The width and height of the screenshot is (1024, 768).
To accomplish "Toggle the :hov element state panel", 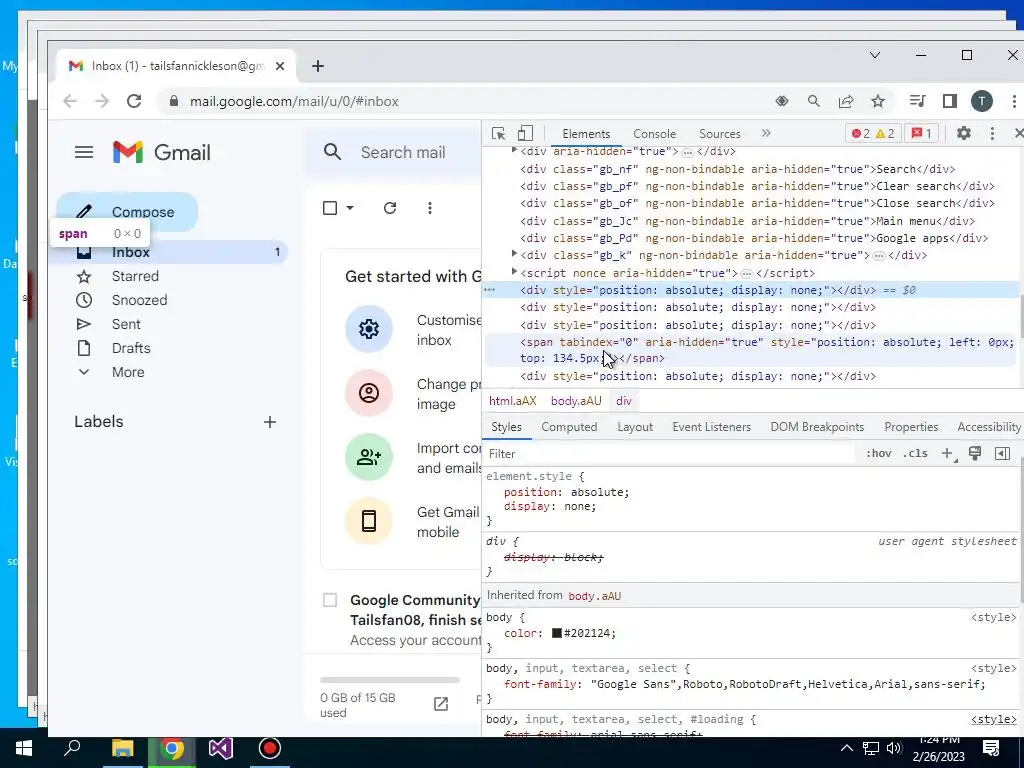I will (879, 454).
